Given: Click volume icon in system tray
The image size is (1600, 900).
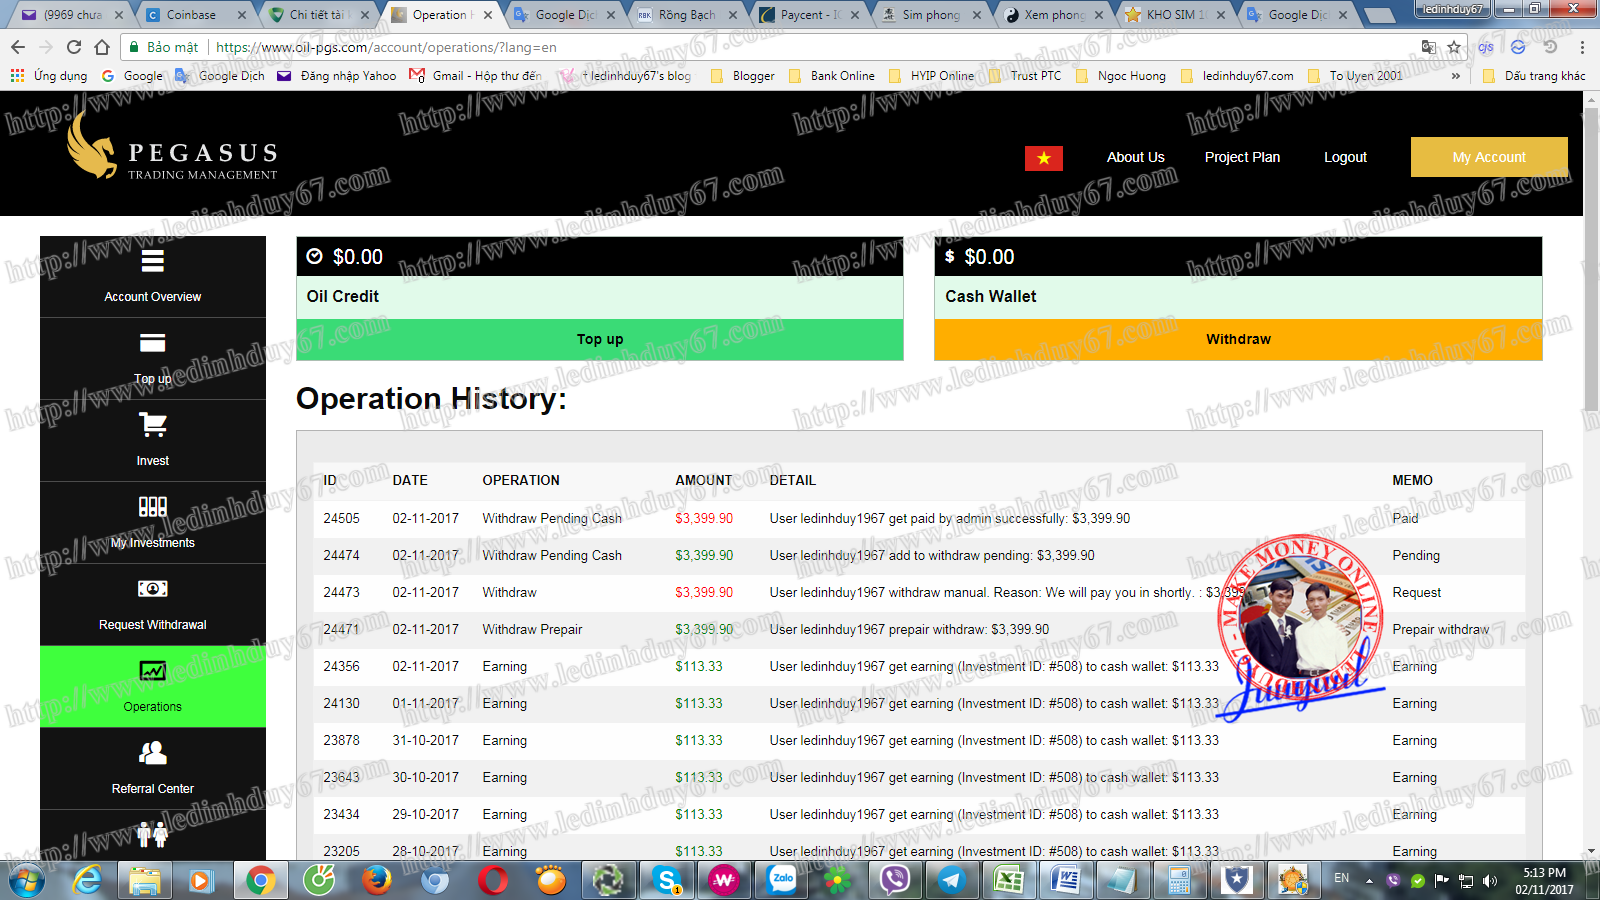Looking at the screenshot, I should 1490,880.
